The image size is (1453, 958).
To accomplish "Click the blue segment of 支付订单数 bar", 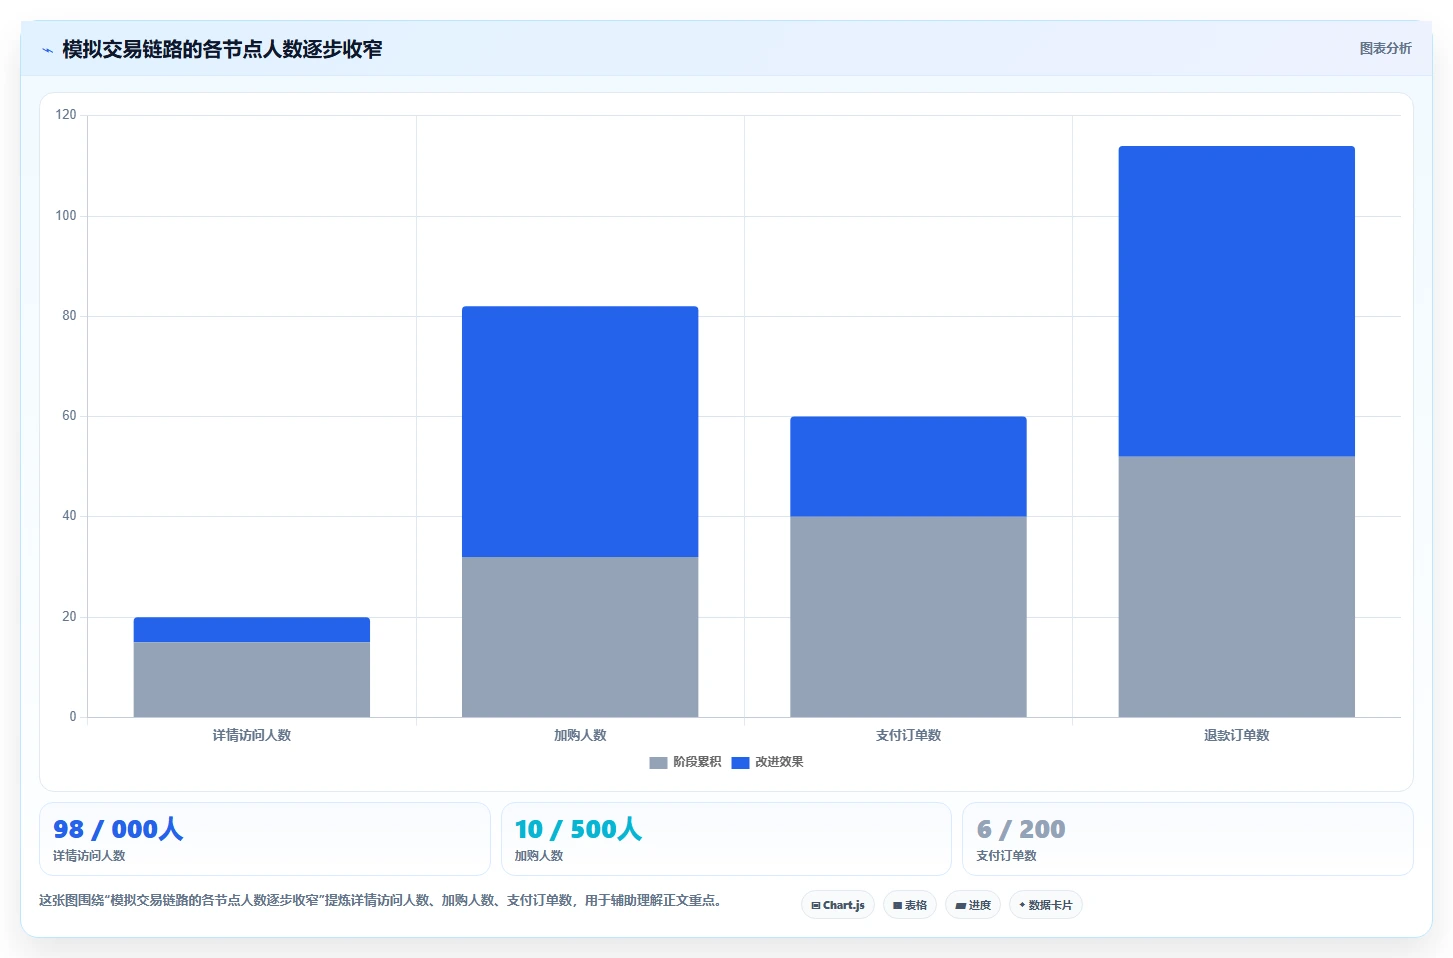I will (908, 466).
